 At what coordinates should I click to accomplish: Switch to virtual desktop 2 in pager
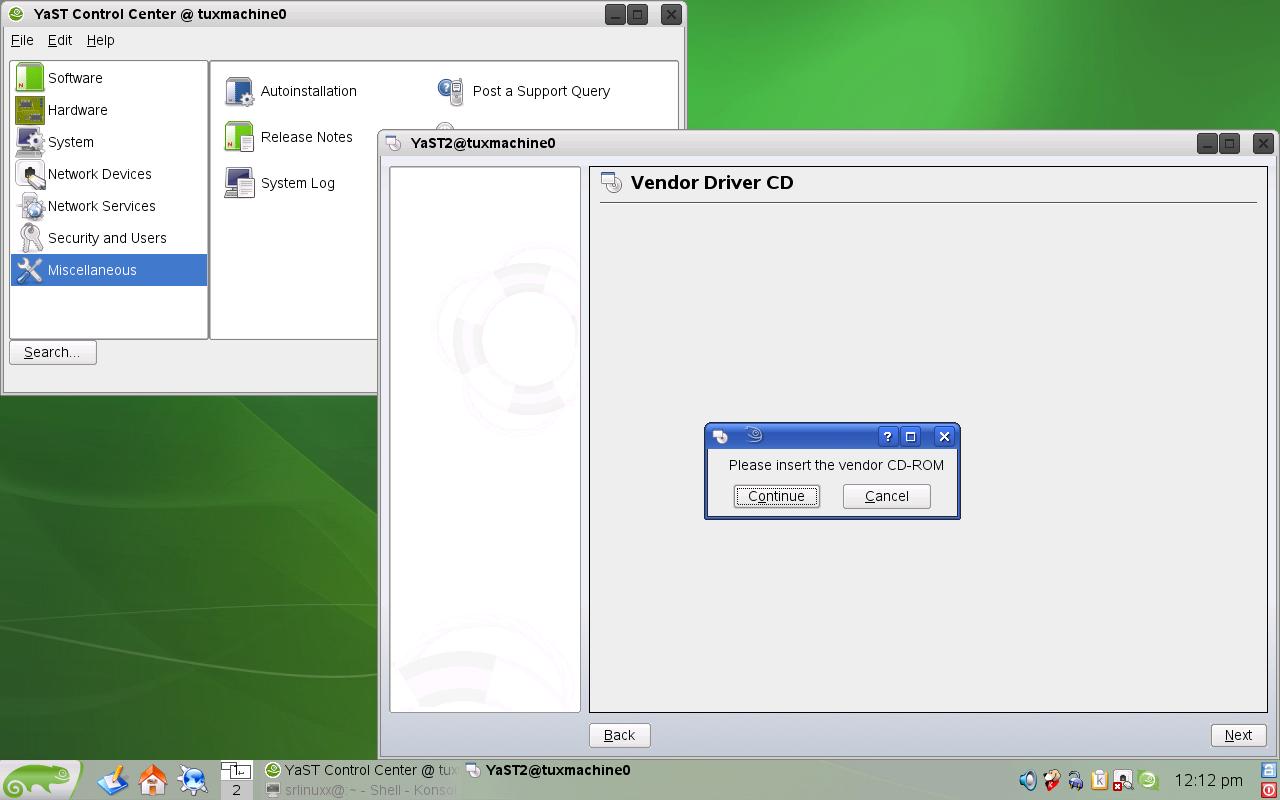pyautogui.click(x=236, y=790)
